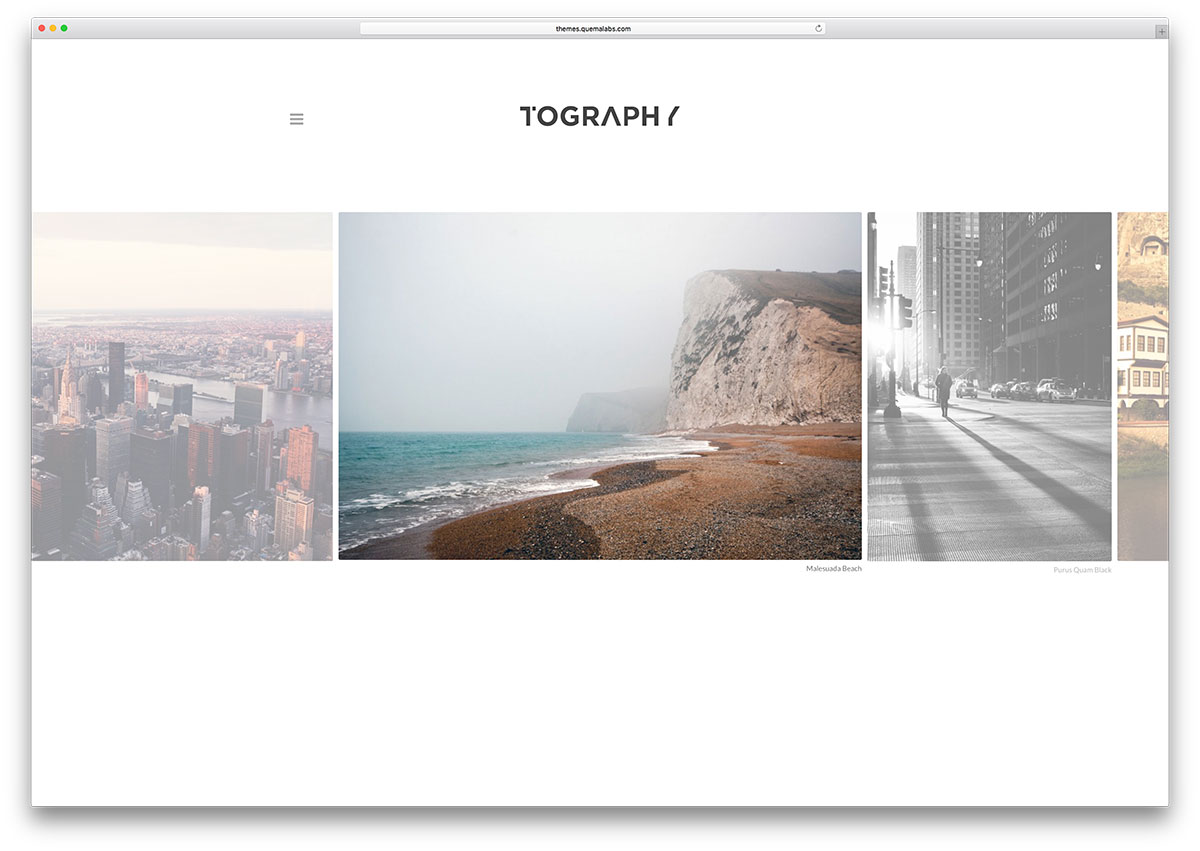Screen dimensions: 1200x851
Task: Open the Malesuada Beach caption link
Action: (x=833, y=567)
